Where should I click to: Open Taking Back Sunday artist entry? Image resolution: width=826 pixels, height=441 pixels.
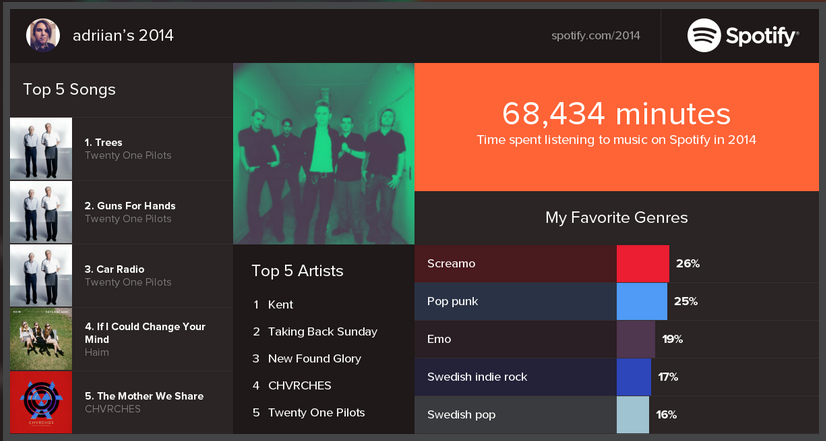[315, 331]
